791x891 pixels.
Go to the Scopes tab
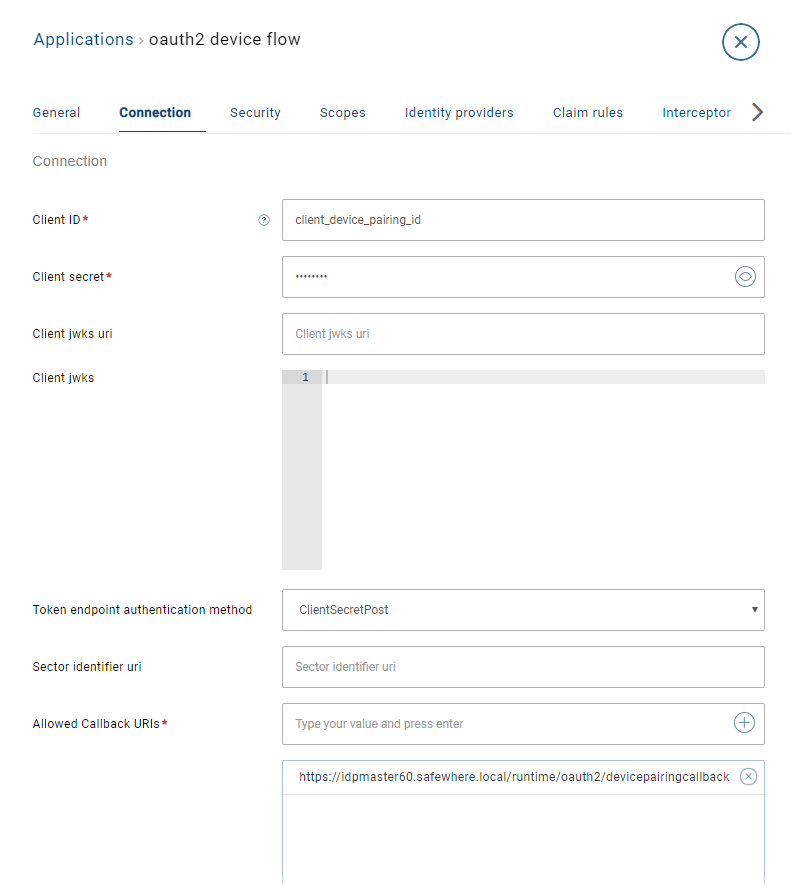pos(343,113)
